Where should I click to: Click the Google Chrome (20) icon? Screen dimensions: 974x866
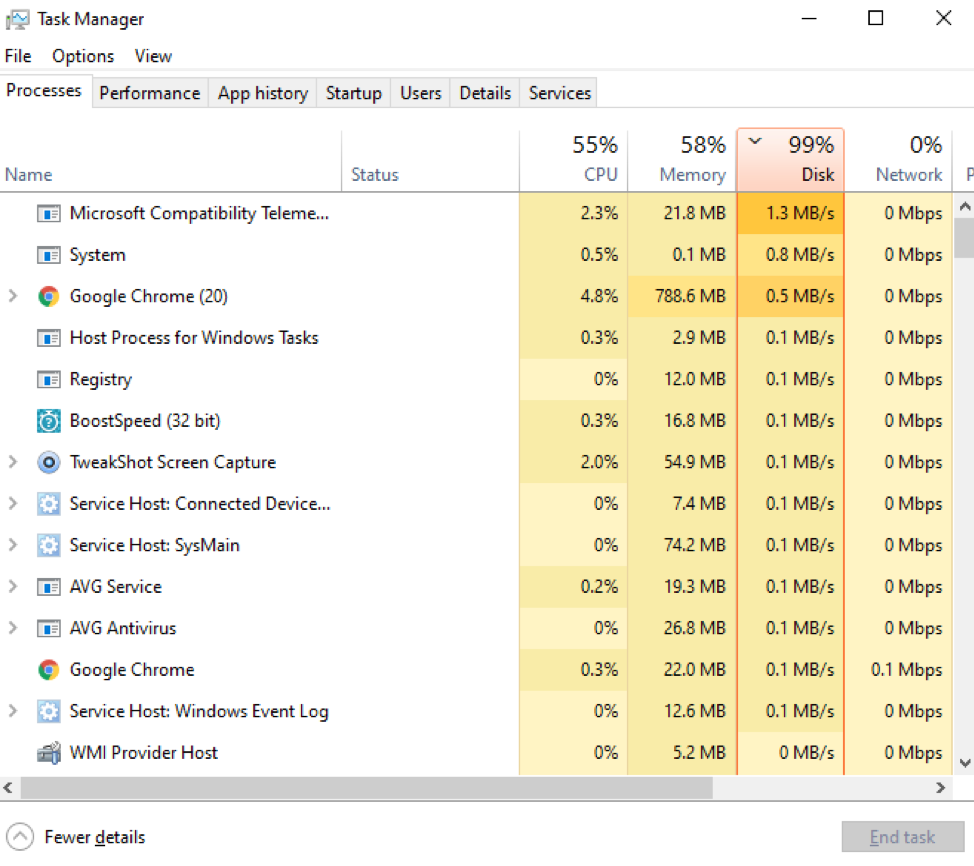[x=48, y=297]
